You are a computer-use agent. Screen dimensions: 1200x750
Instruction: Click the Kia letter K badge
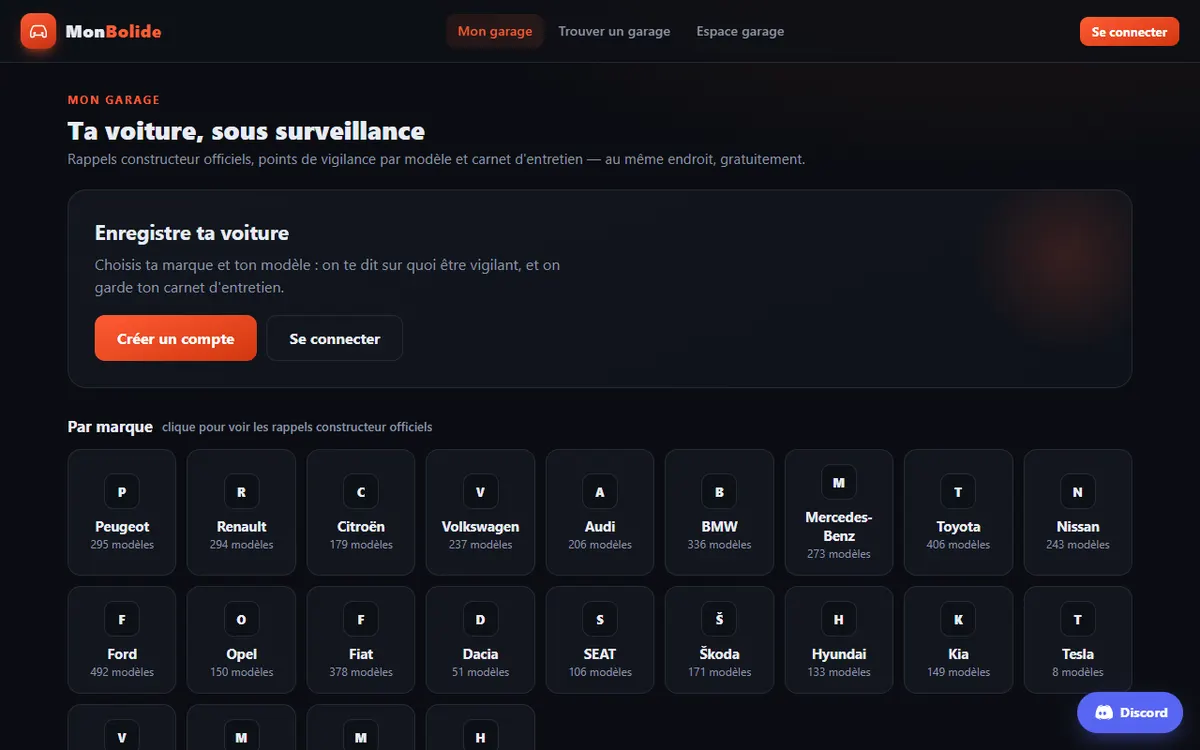click(958, 620)
